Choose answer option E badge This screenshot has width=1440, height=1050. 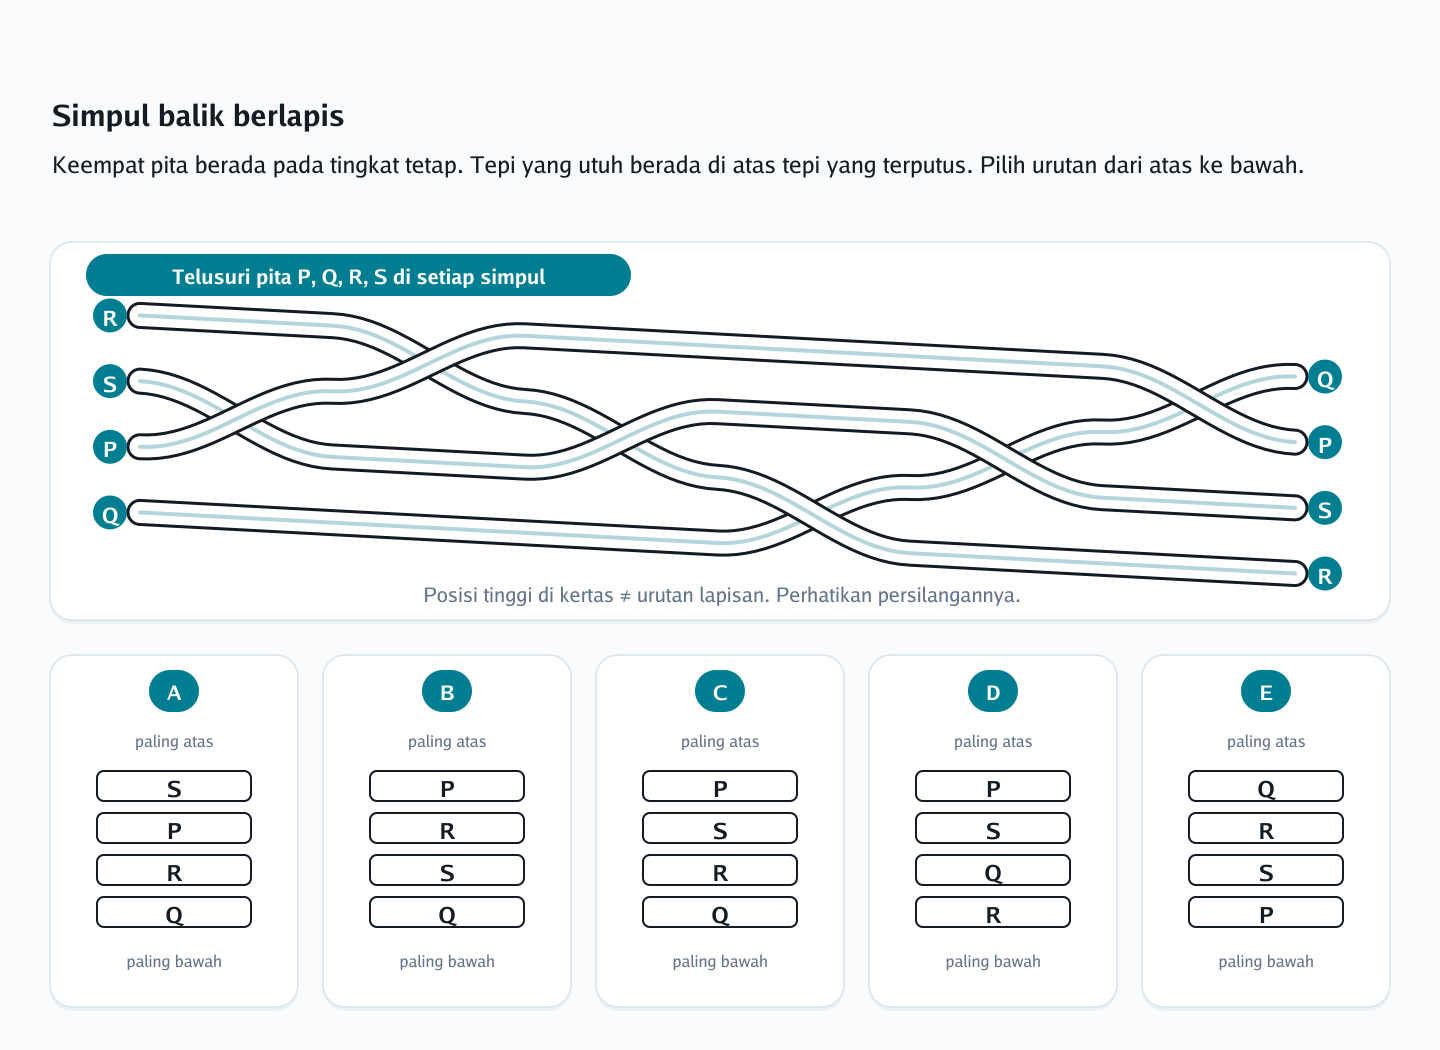pos(1266,691)
